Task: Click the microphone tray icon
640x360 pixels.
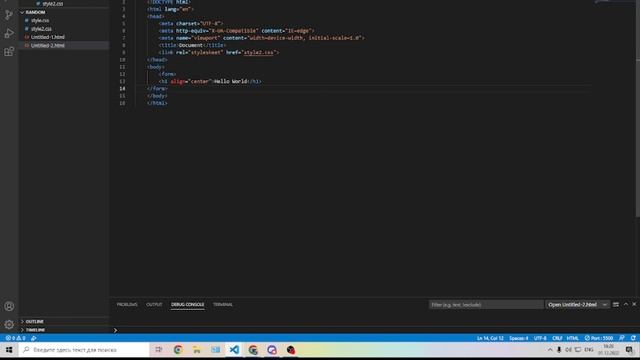Action: (x=559, y=350)
